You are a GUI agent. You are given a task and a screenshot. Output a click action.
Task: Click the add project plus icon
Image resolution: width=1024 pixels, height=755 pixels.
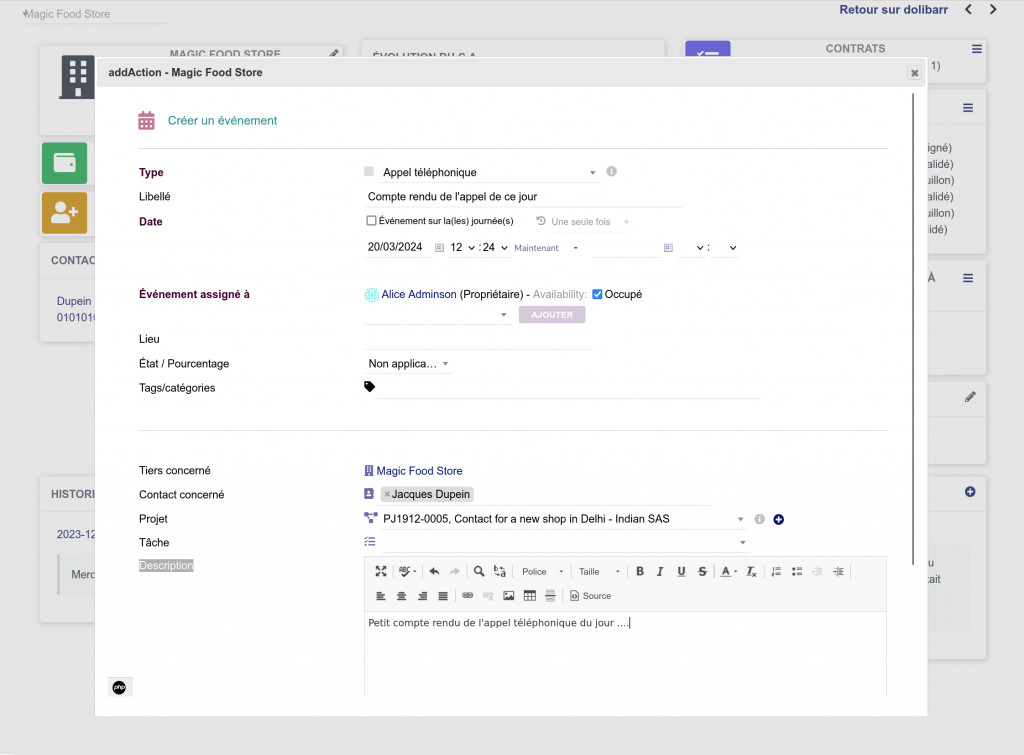coord(779,519)
